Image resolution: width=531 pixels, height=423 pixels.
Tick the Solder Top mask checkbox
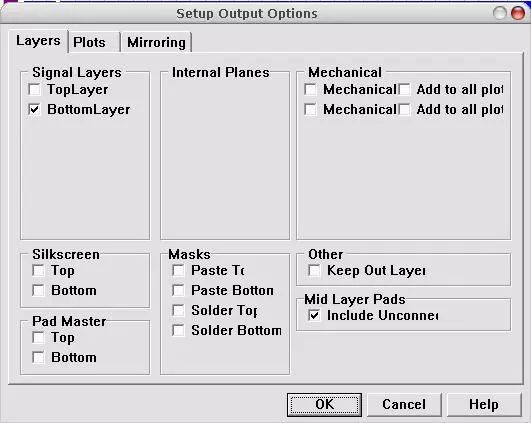(178, 310)
